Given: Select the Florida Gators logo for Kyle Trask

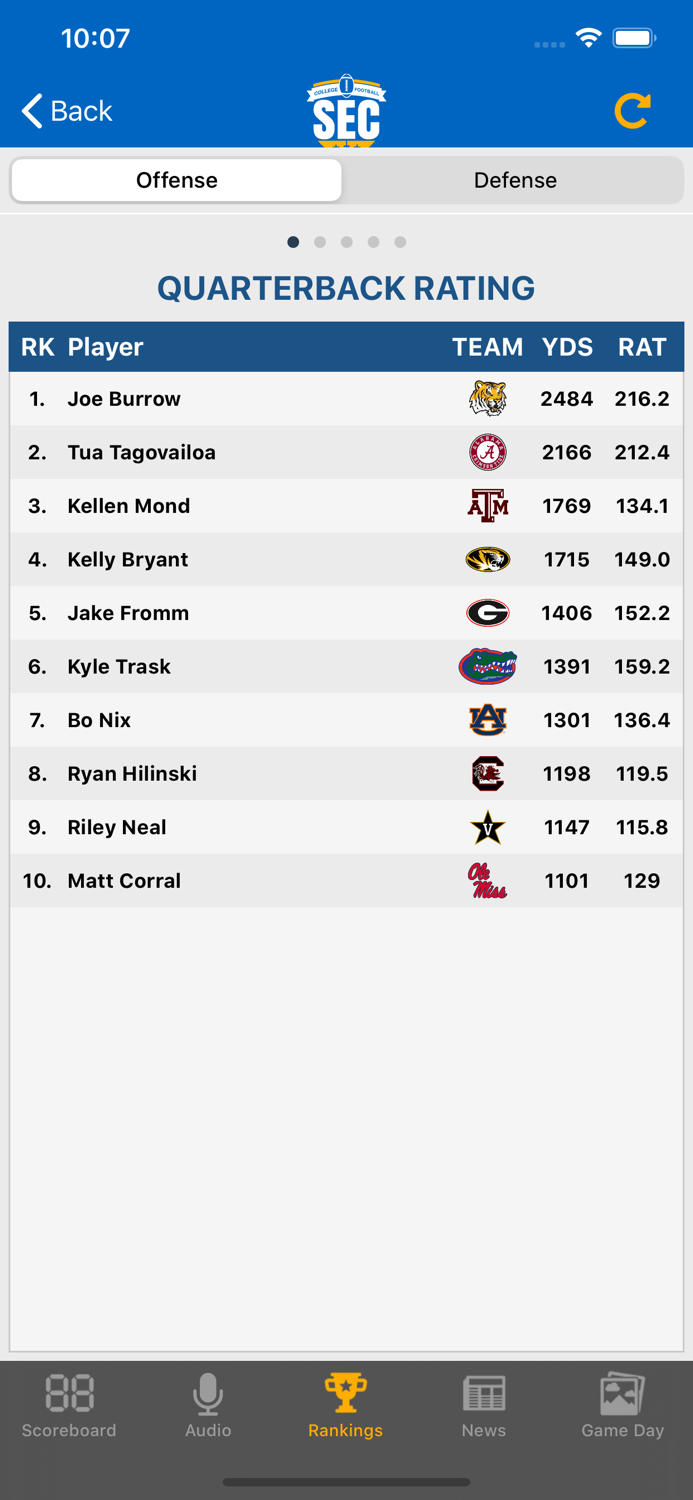Looking at the screenshot, I should coord(487,666).
